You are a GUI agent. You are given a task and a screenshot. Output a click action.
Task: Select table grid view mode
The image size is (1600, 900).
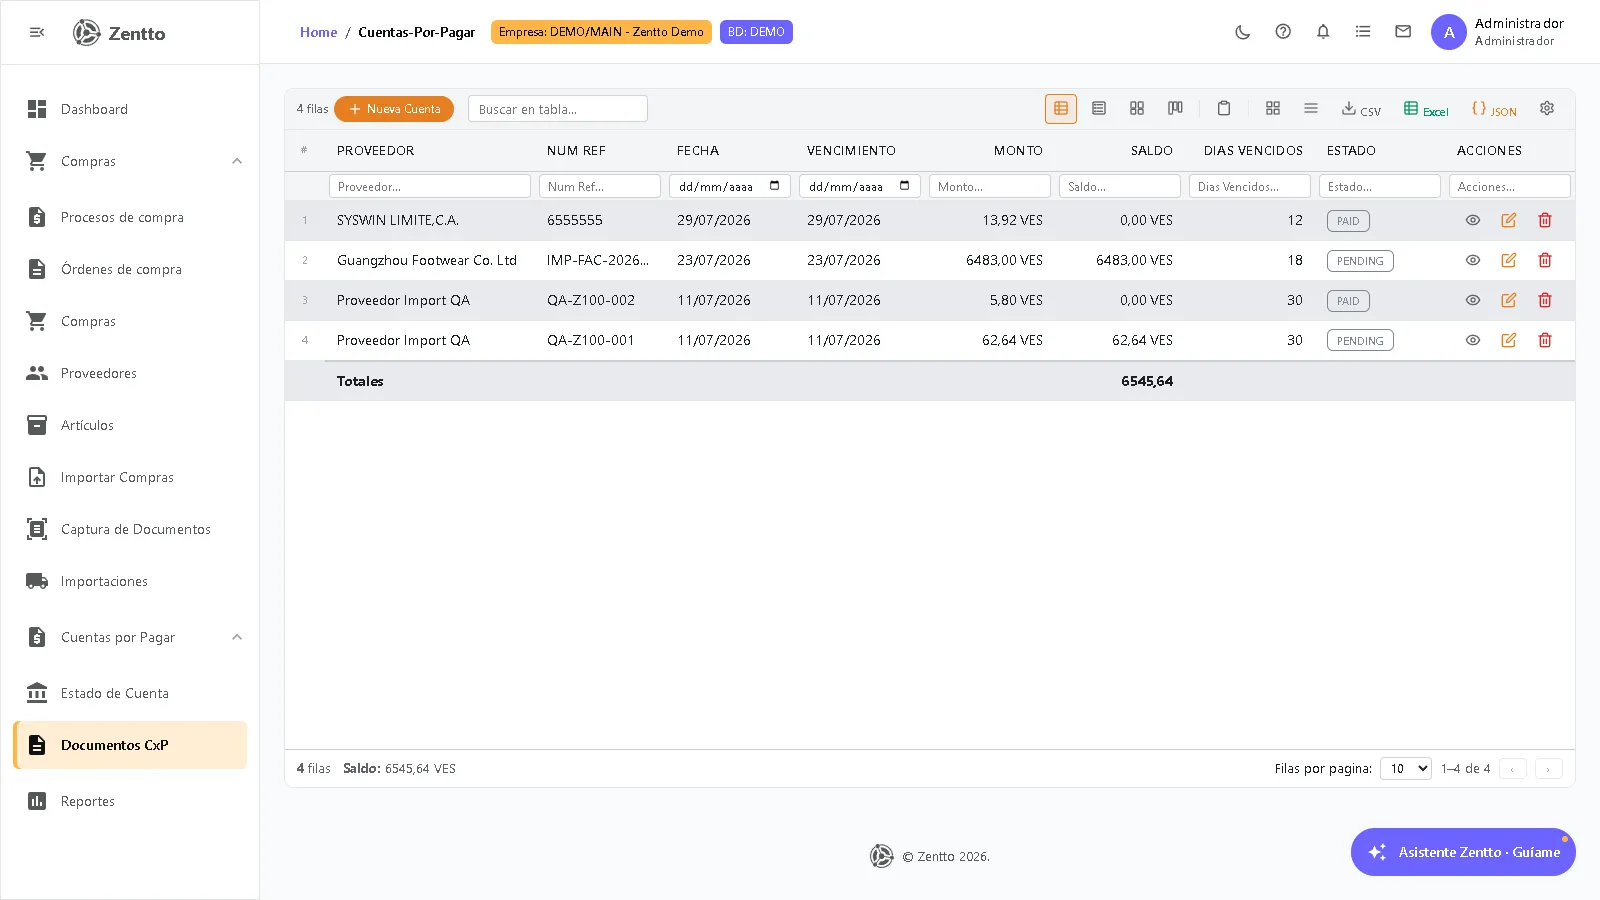click(1061, 108)
